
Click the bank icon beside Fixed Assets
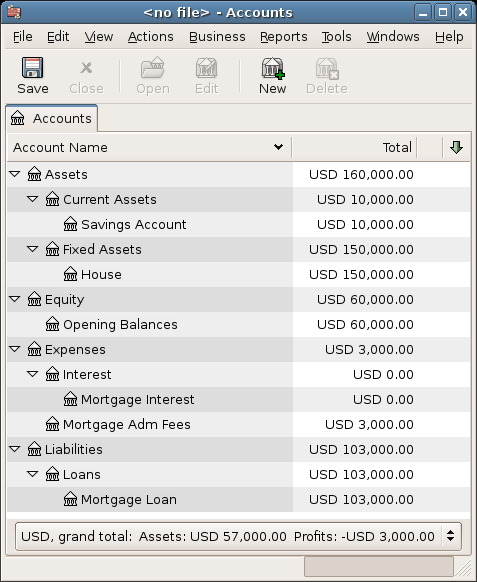(52, 249)
